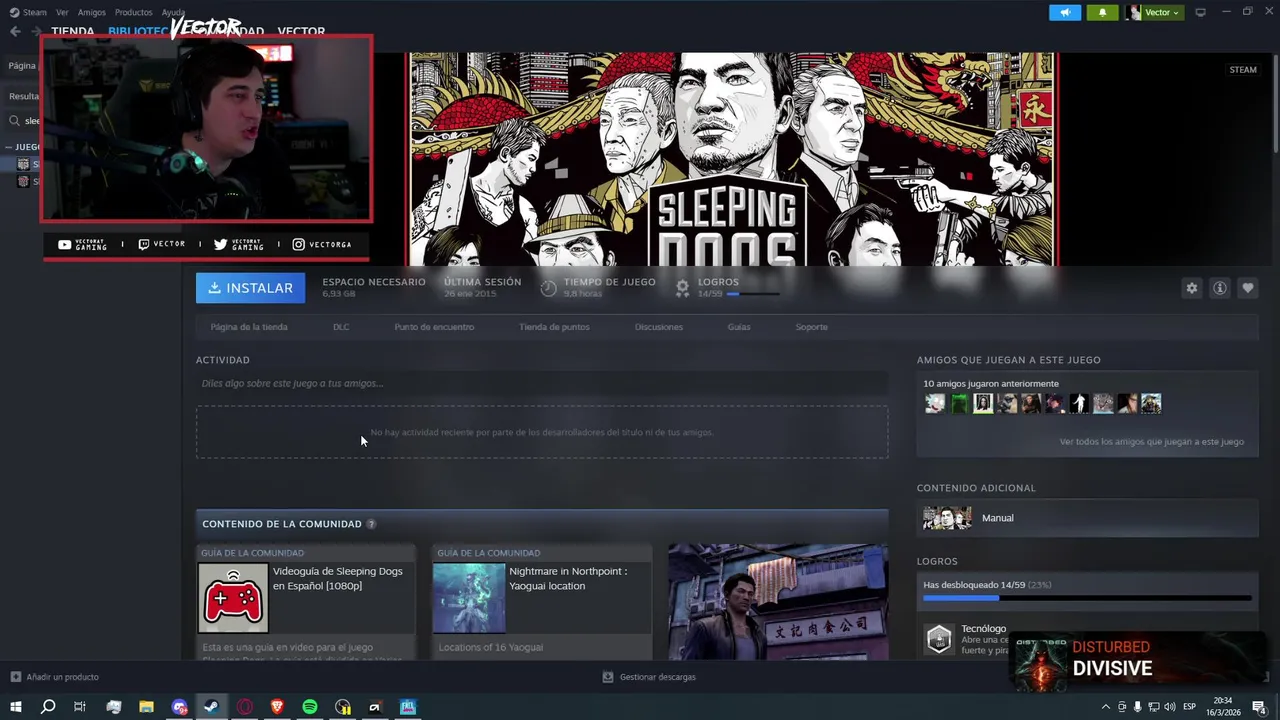Viewport: 1280px width, 720px height.
Task: Open Nightmare in Northpoint Yaoguai guide
Action: [x=568, y=578]
